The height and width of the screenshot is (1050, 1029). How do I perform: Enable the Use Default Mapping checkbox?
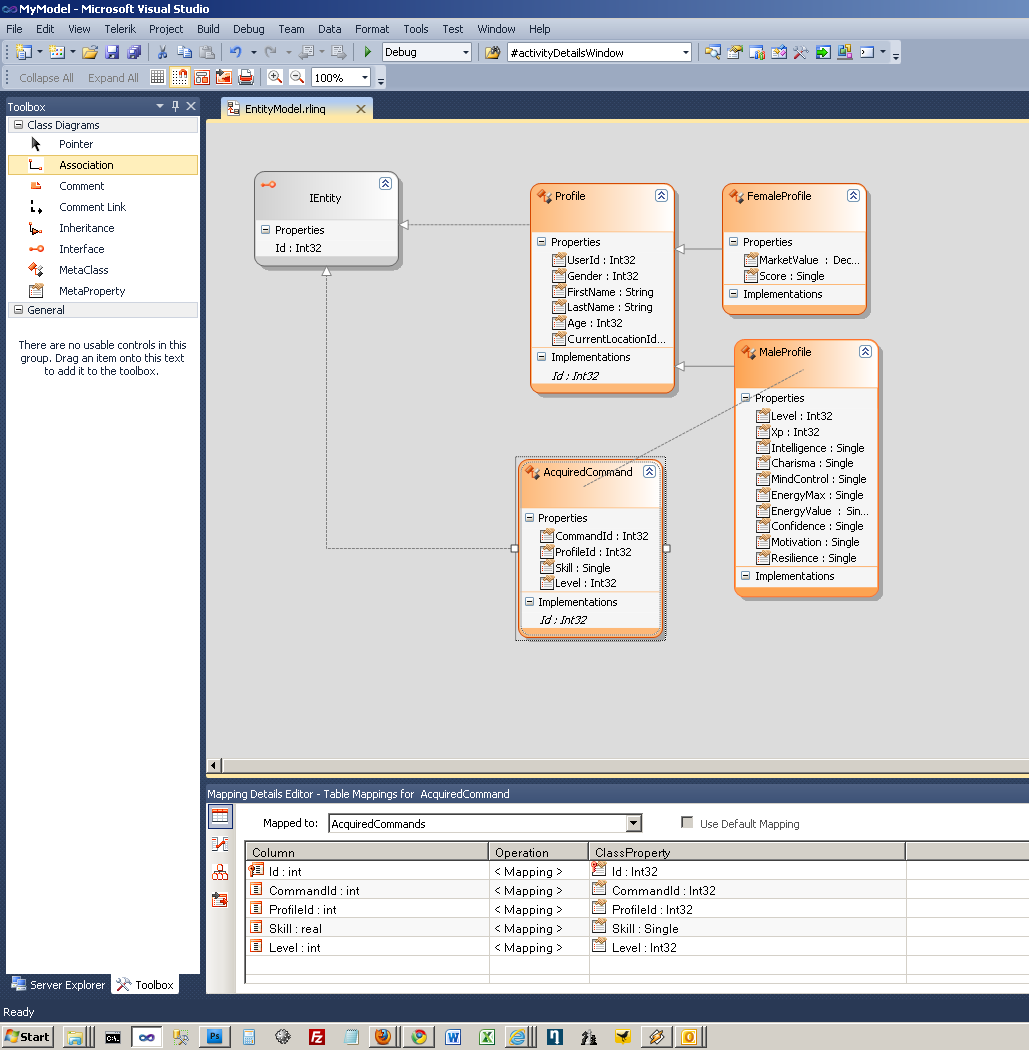[x=687, y=823]
